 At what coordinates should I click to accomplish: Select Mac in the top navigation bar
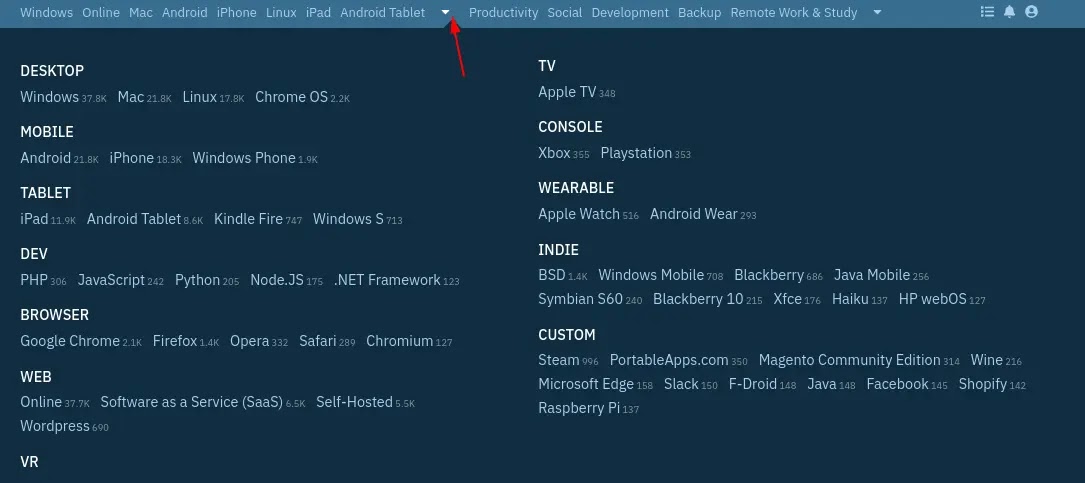pos(141,12)
